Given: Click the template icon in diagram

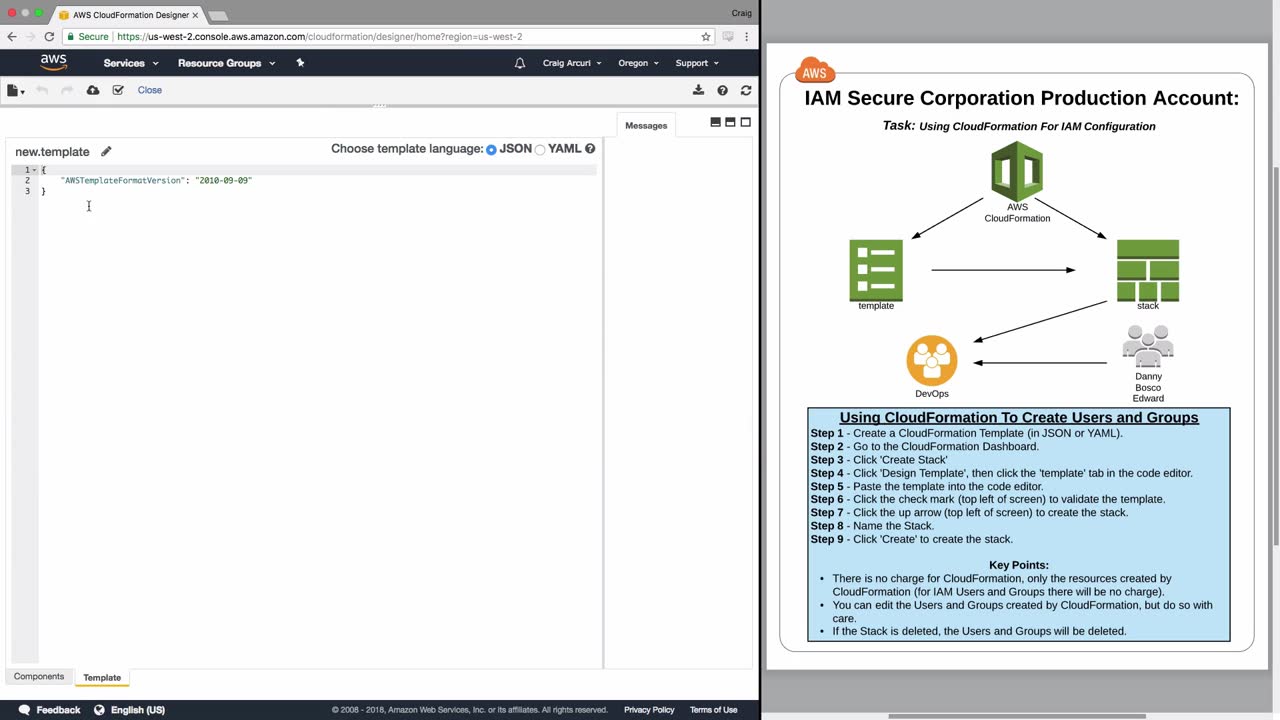Looking at the screenshot, I should pos(876,270).
